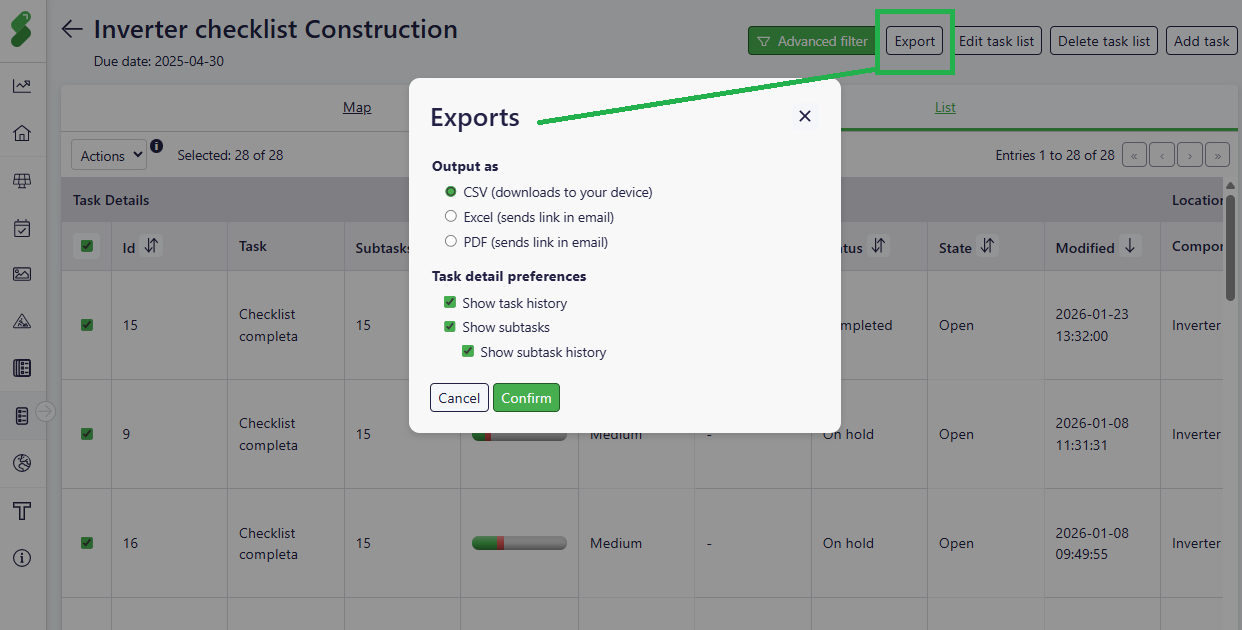Switch to the Map tab
Viewport: 1242px width, 630px height.
[x=357, y=107]
